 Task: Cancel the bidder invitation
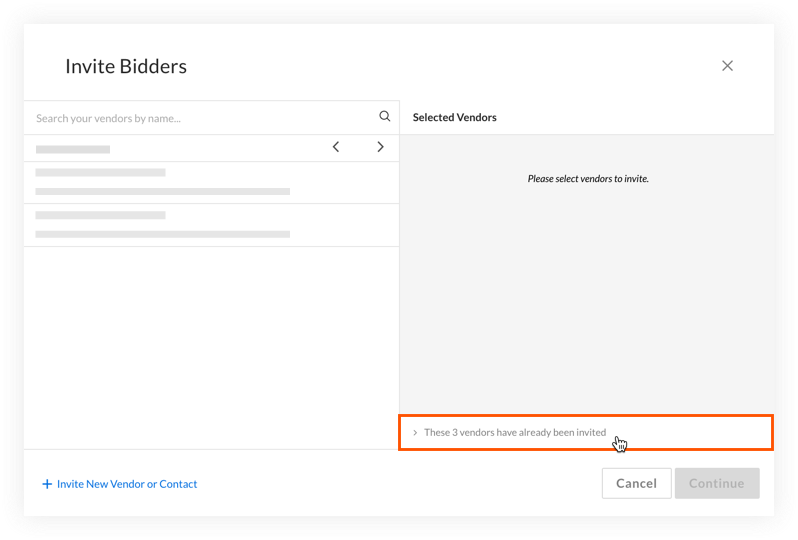coord(636,483)
